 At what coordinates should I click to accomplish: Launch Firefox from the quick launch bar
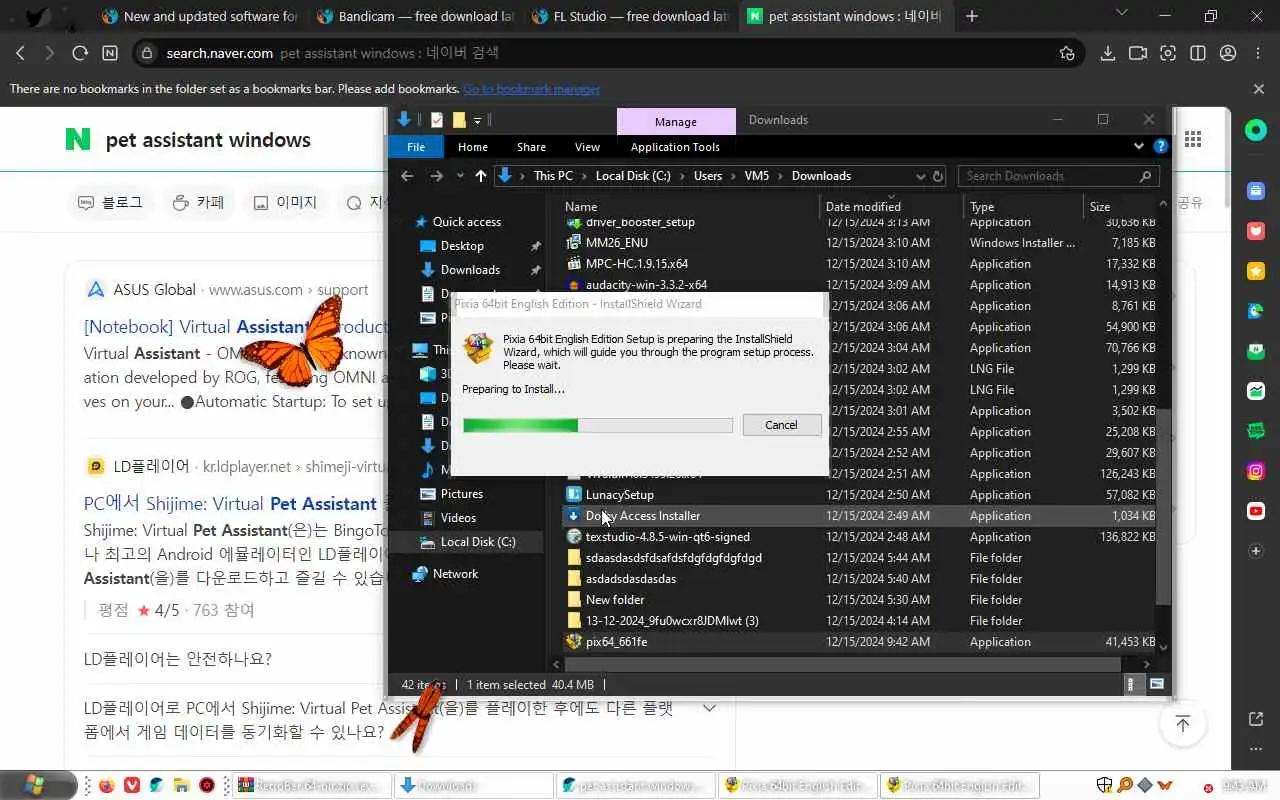[x=107, y=785]
